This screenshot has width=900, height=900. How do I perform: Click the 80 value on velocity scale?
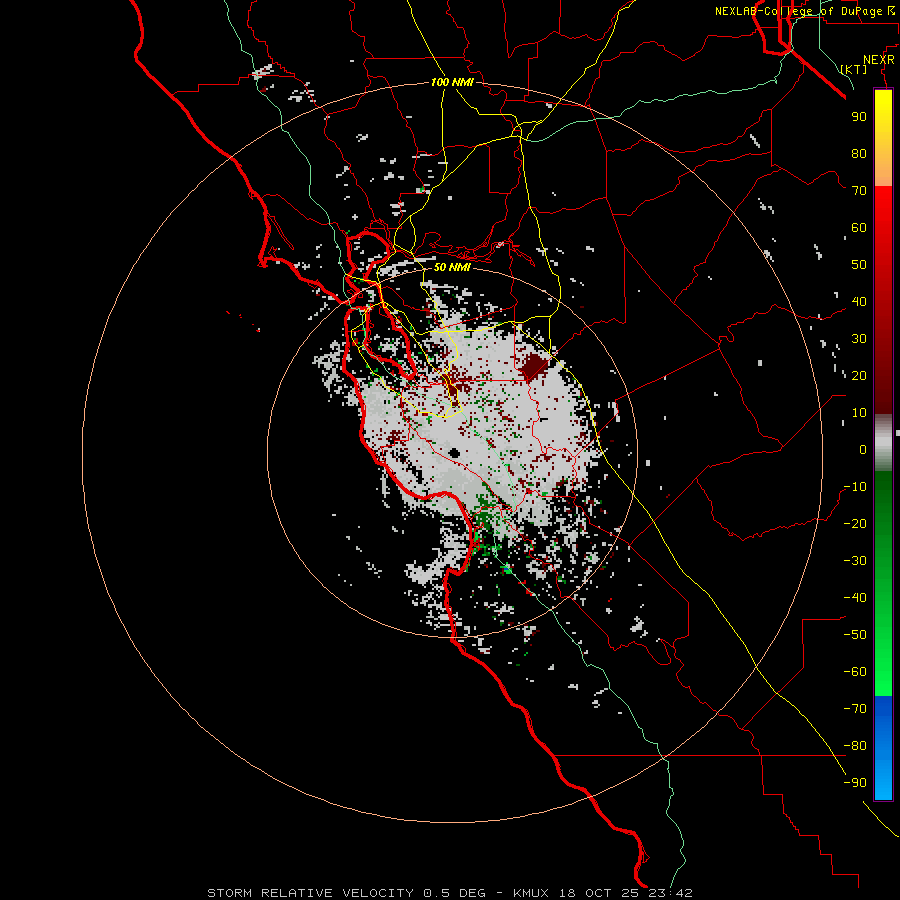point(859,153)
